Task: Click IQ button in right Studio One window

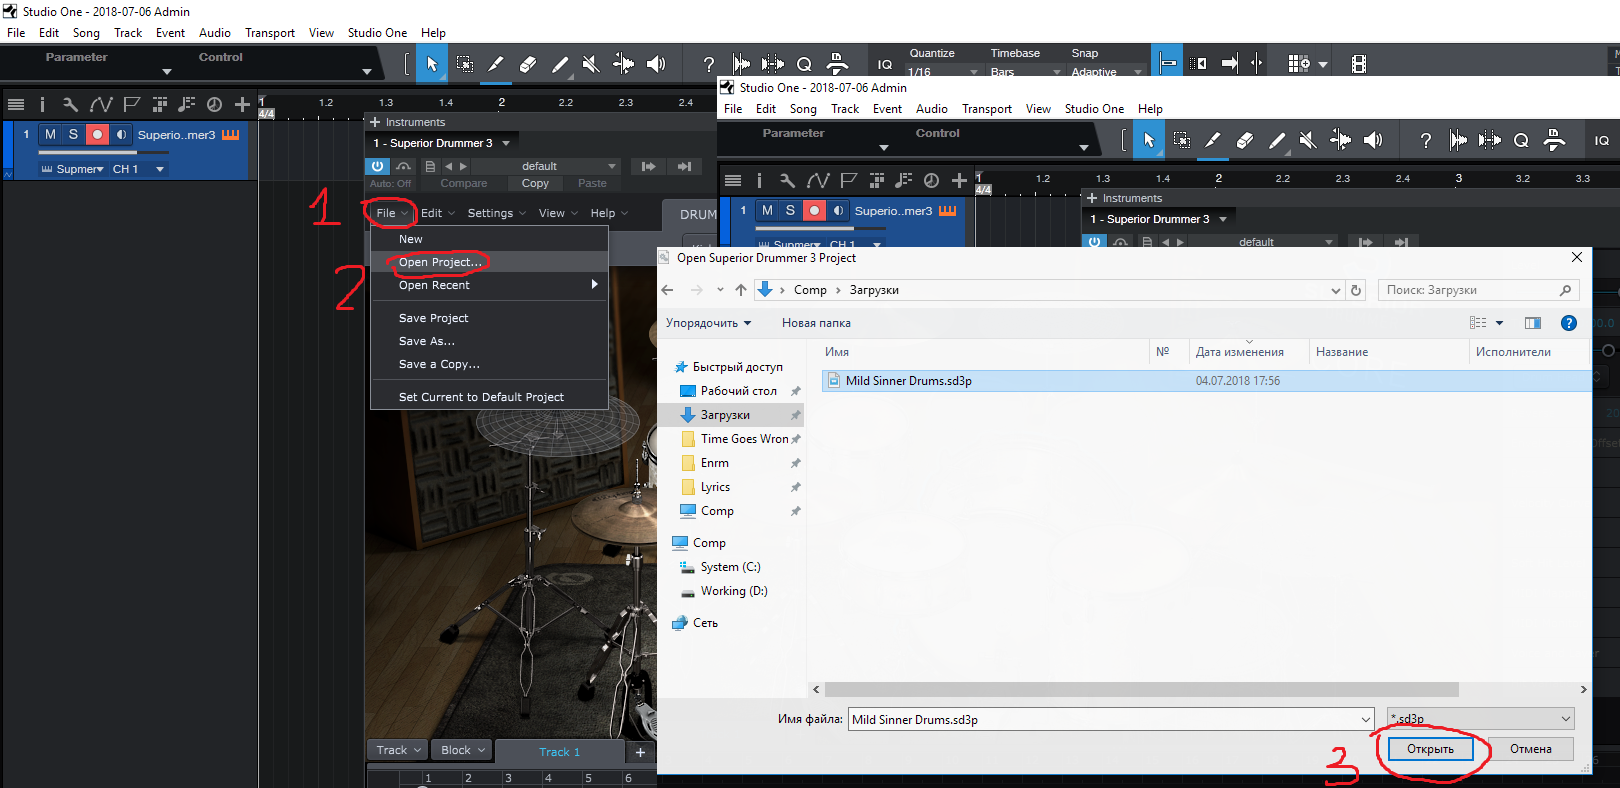Action: pos(1602,140)
